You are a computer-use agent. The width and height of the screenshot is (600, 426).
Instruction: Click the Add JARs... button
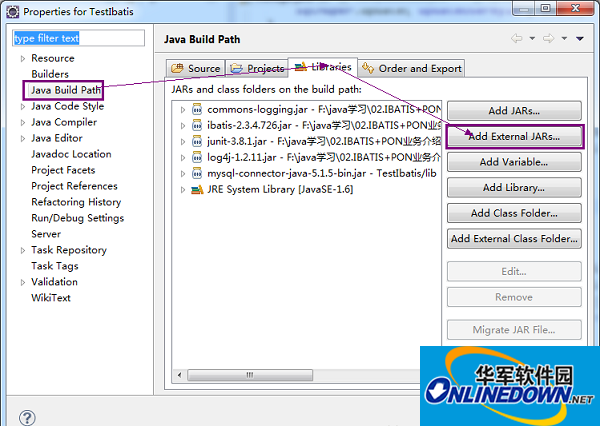click(514, 111)
